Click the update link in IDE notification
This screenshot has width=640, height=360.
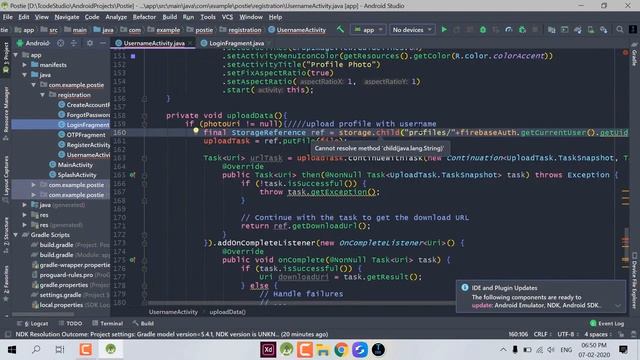[x=482, y=305]
